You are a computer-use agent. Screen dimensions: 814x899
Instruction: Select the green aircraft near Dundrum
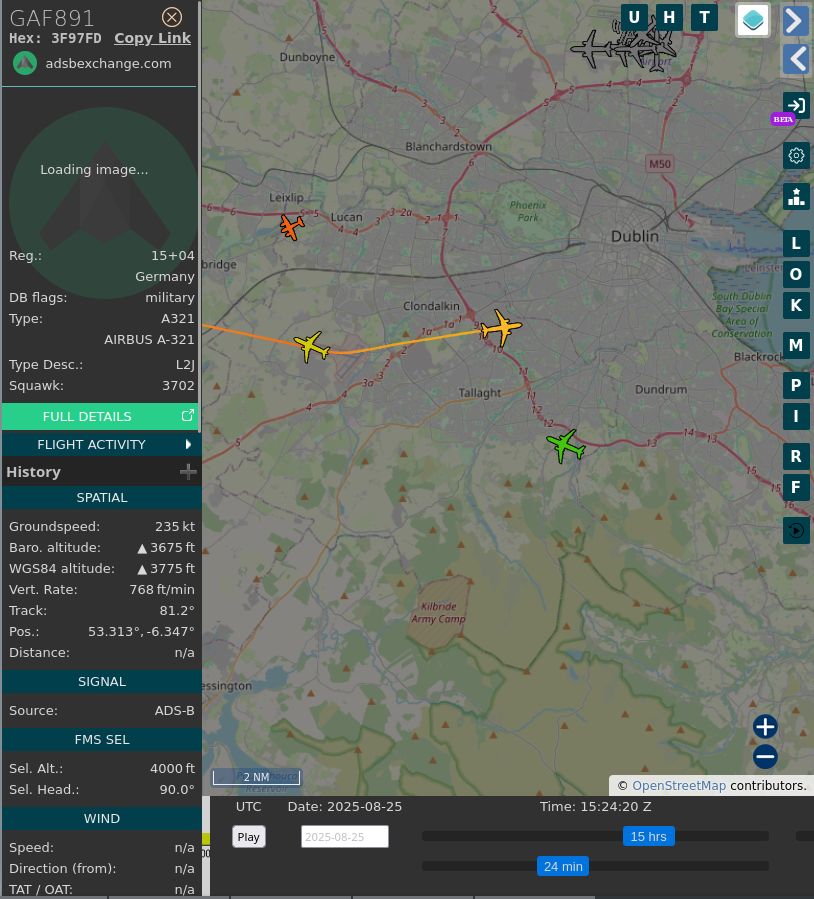point(566,445)
